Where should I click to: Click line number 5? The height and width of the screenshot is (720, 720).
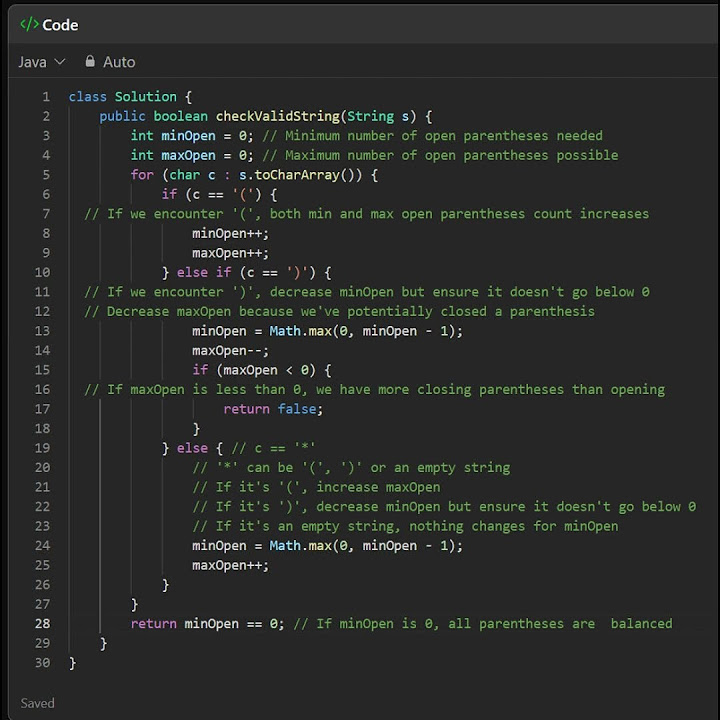pos(46,175)
